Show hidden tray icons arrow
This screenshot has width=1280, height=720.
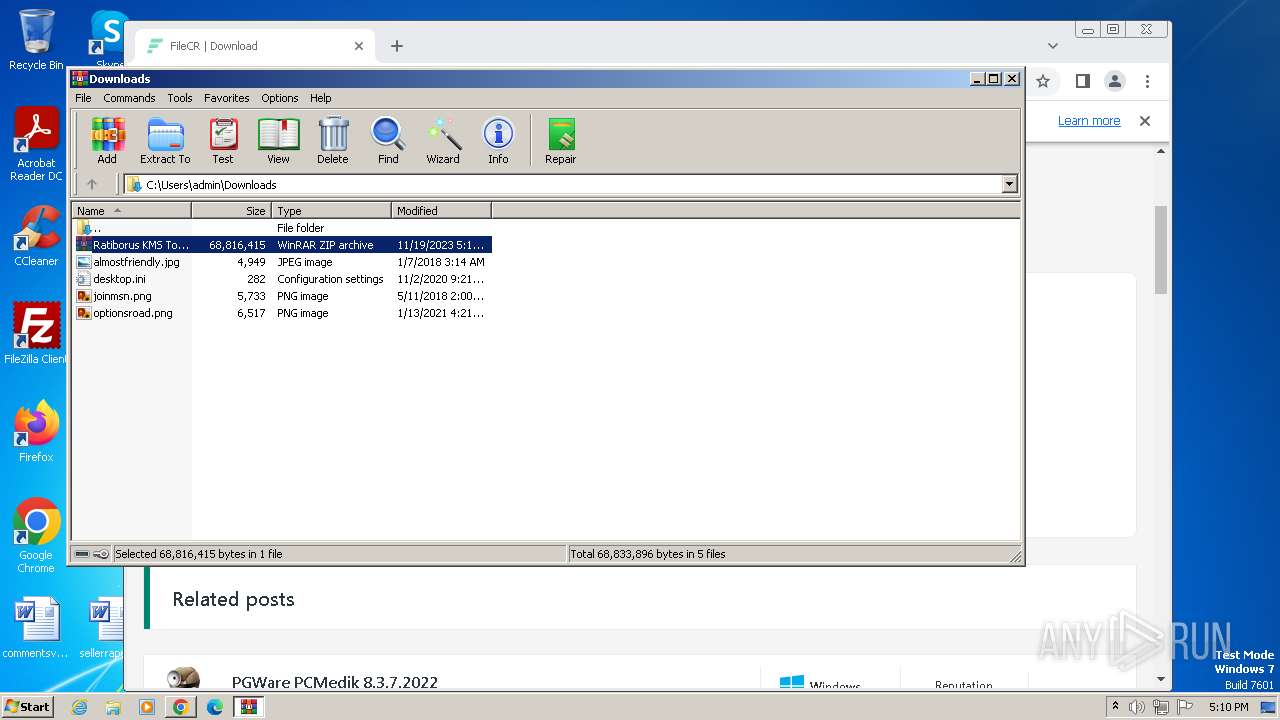pyautogui.click(x=1115, y=707)
